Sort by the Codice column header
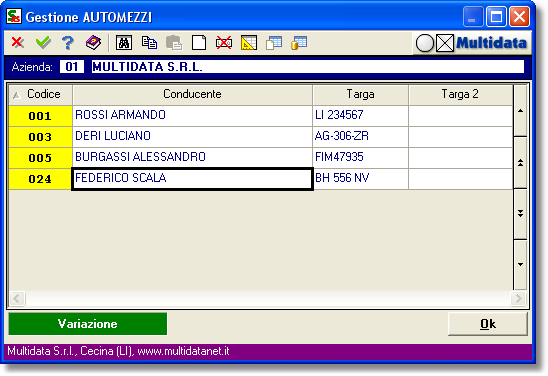 point(41,94)
